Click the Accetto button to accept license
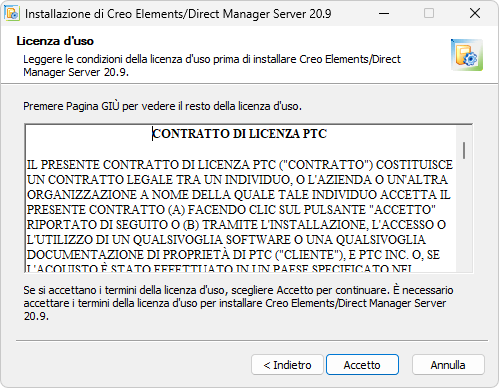 pos(362,365)
